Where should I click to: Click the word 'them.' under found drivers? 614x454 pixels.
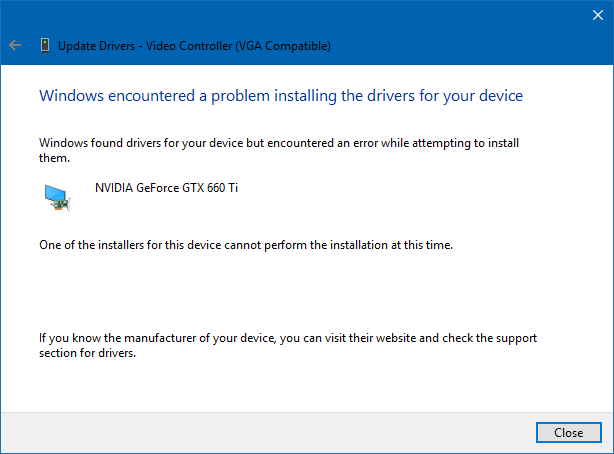click(x=54, y=158)
